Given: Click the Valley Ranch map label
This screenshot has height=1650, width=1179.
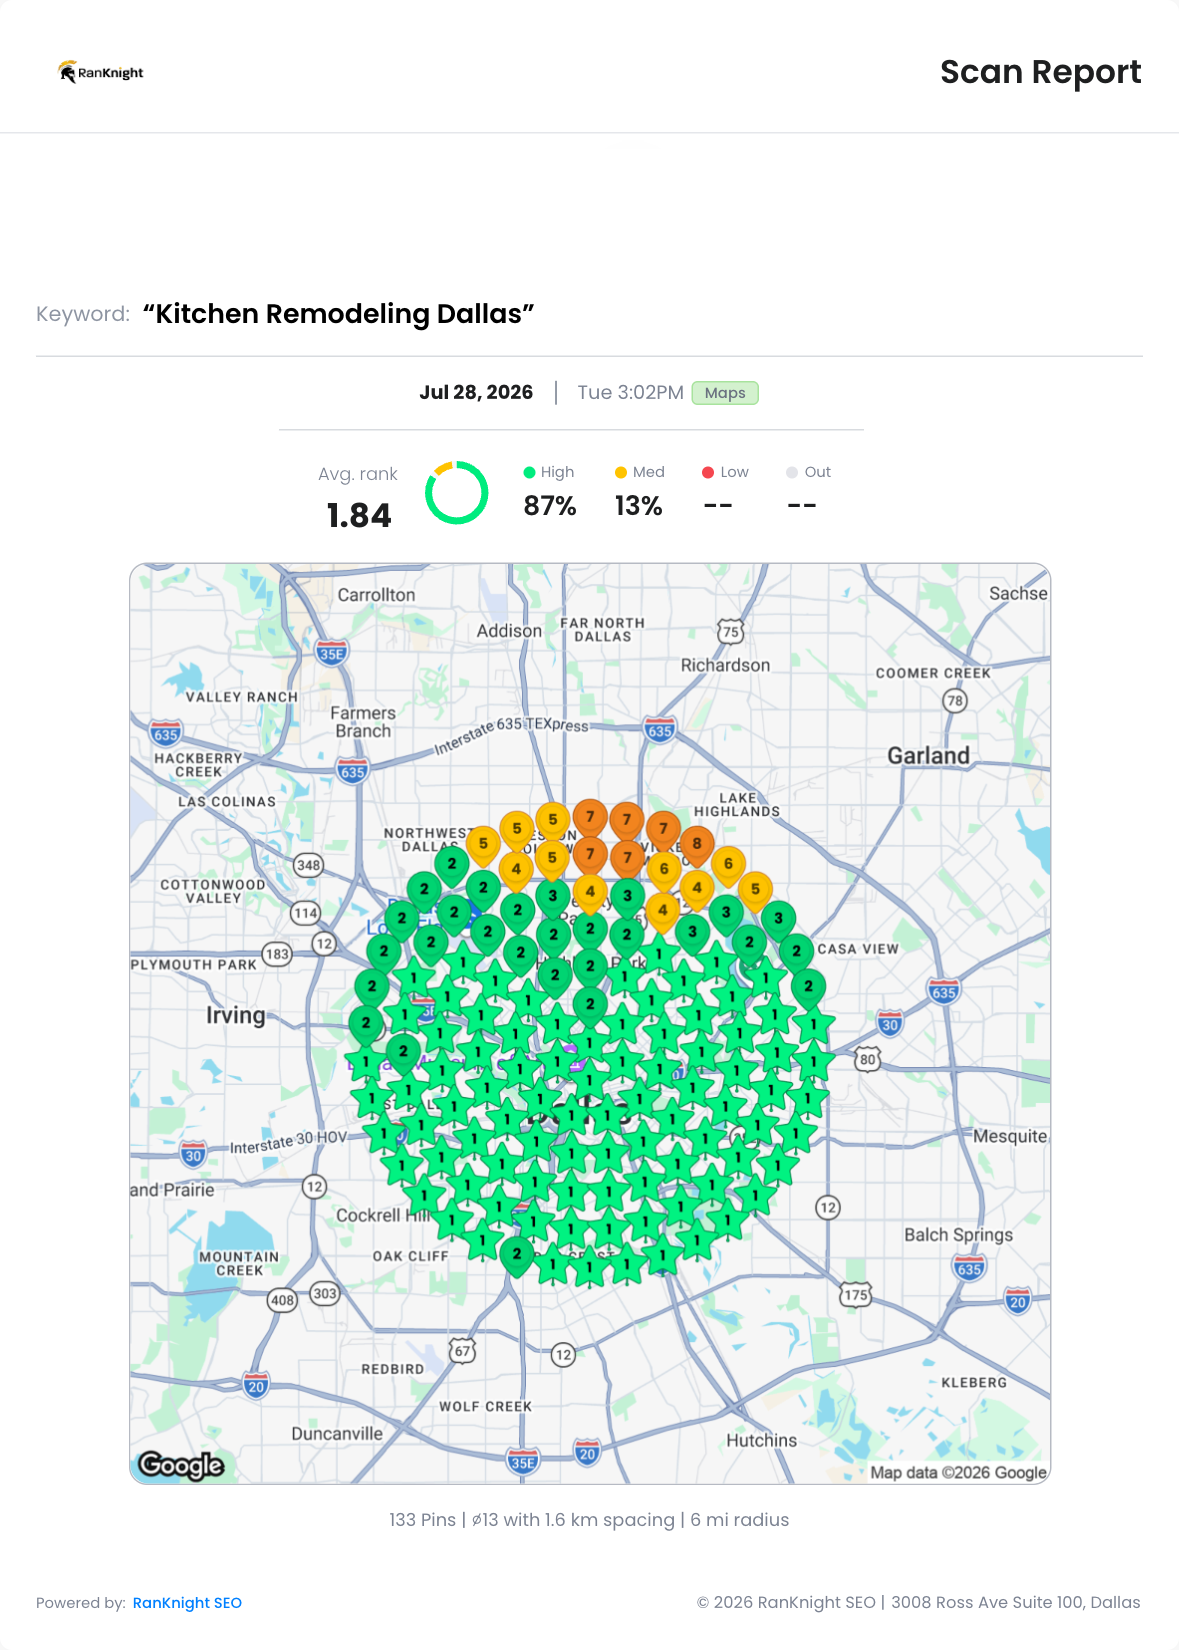Looking at the screenshot, I should tap(242, 697).
